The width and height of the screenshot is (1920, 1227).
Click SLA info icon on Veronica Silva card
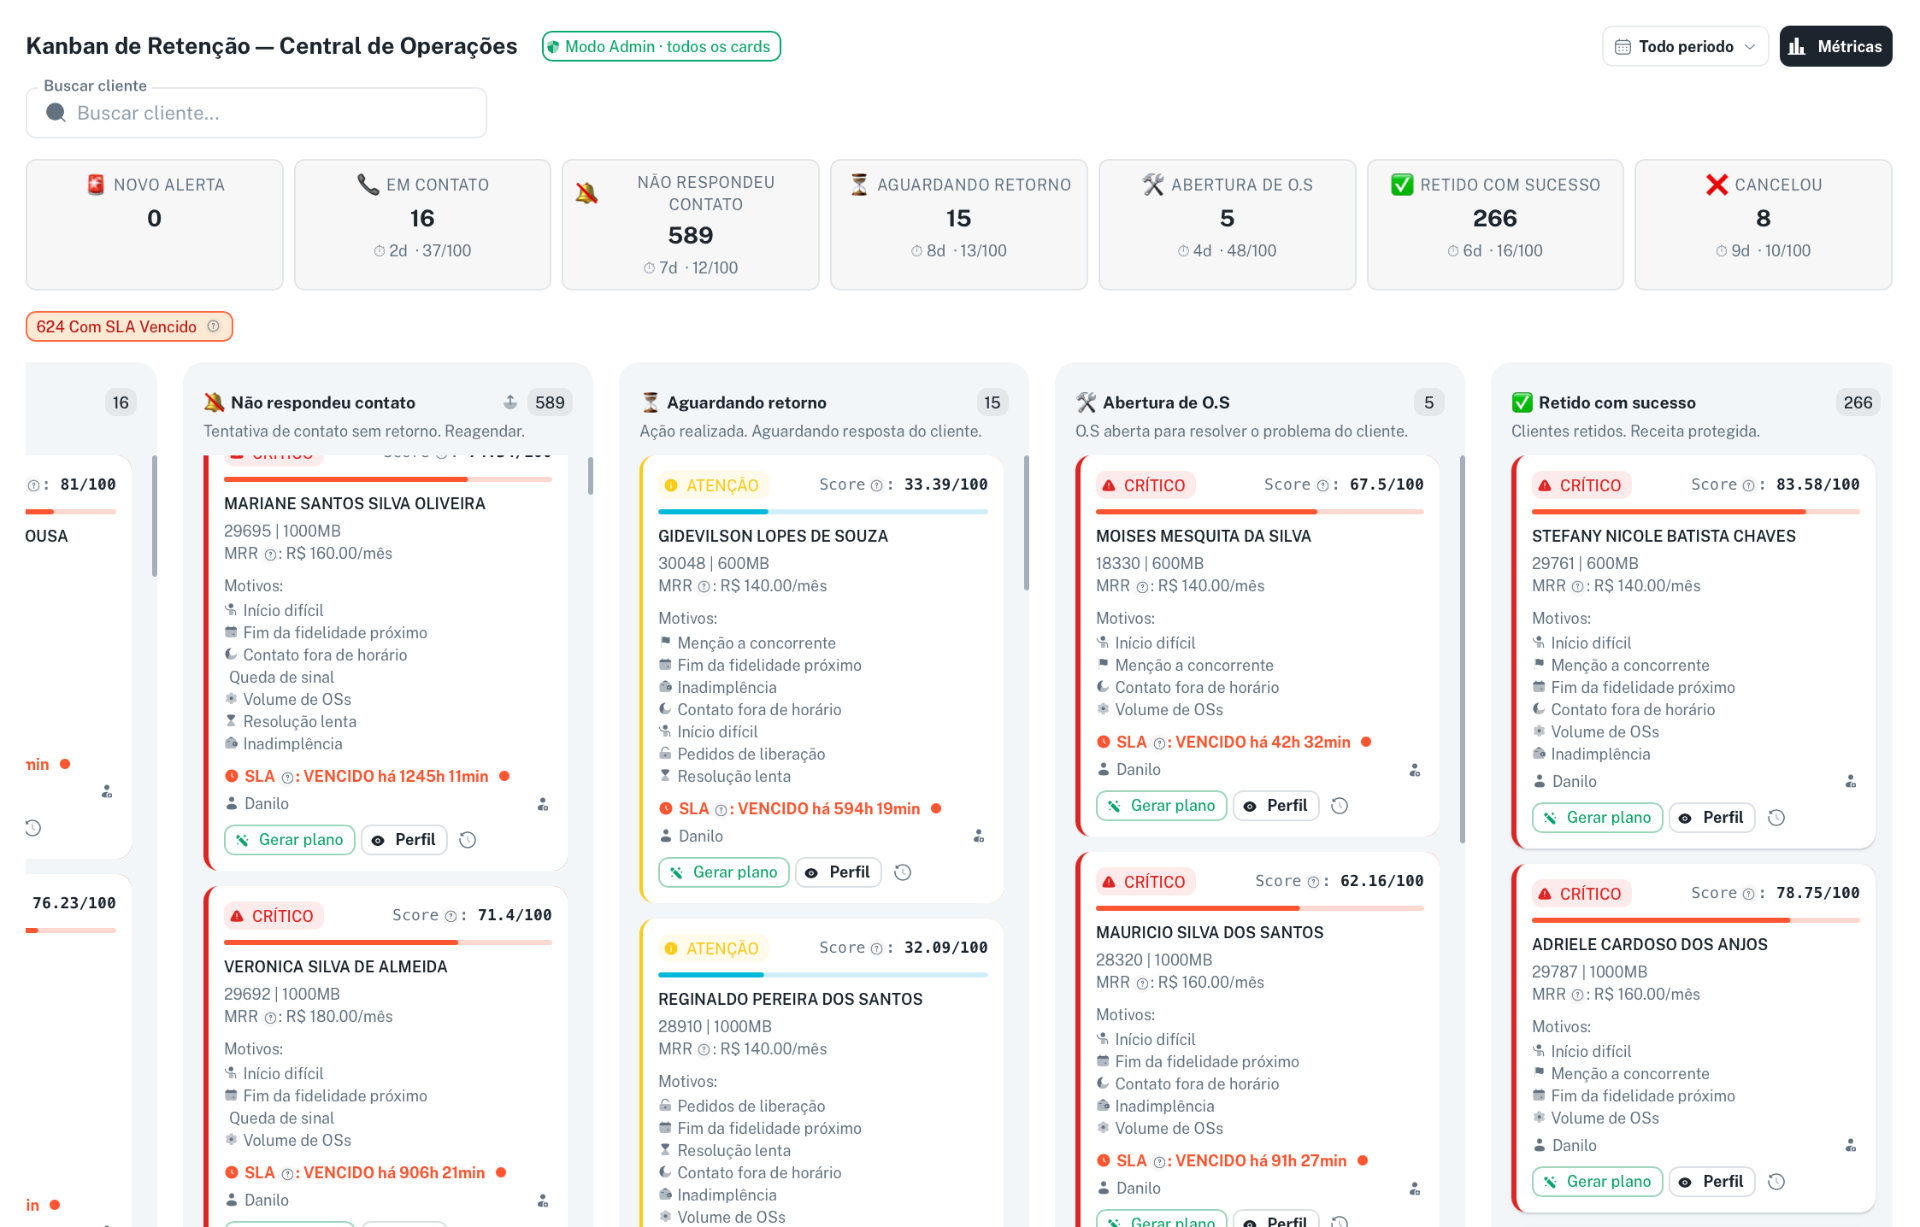(x=288, y=1173)
